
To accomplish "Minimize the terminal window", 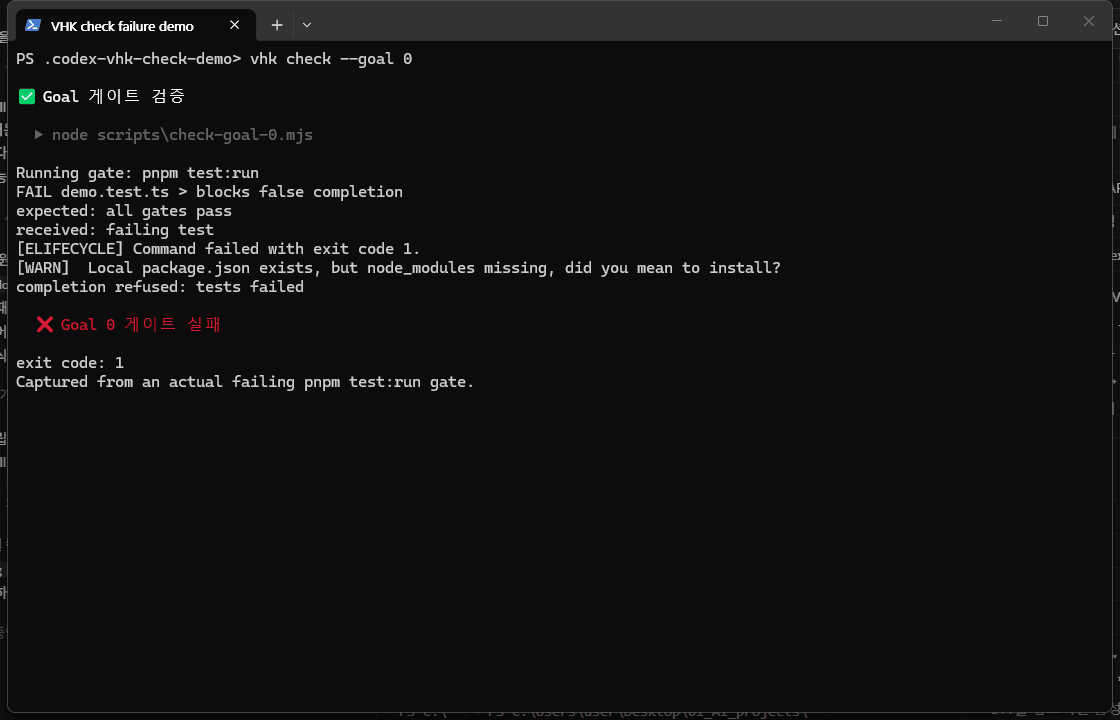I will tap(997, 21).
